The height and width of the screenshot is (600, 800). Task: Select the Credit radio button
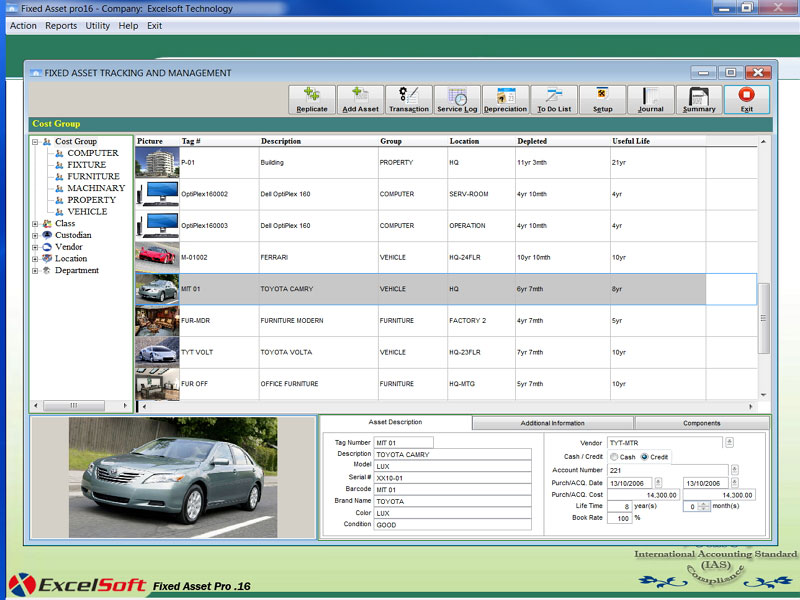pyautogui.click(x=644, y=457)
